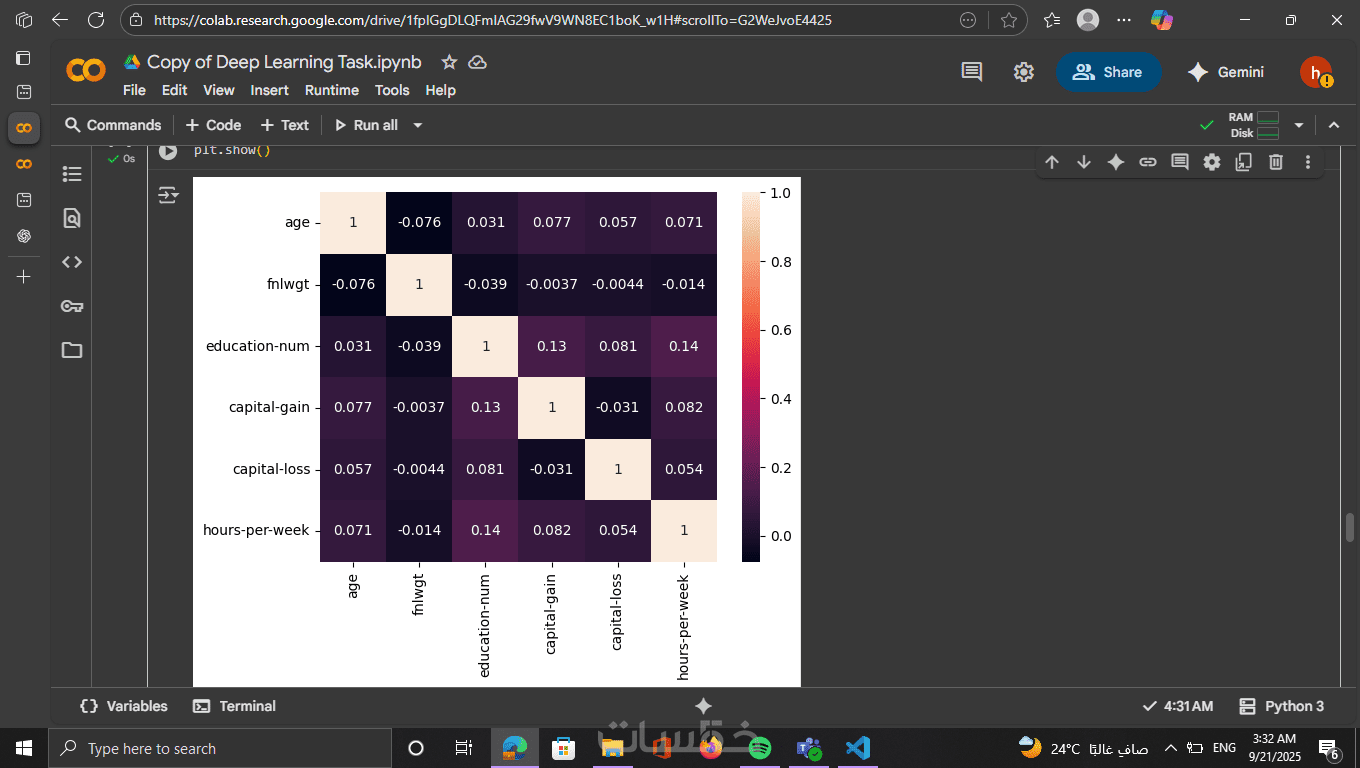Click the Share button
The image size is (1360, 768).
coord(1108,72)
